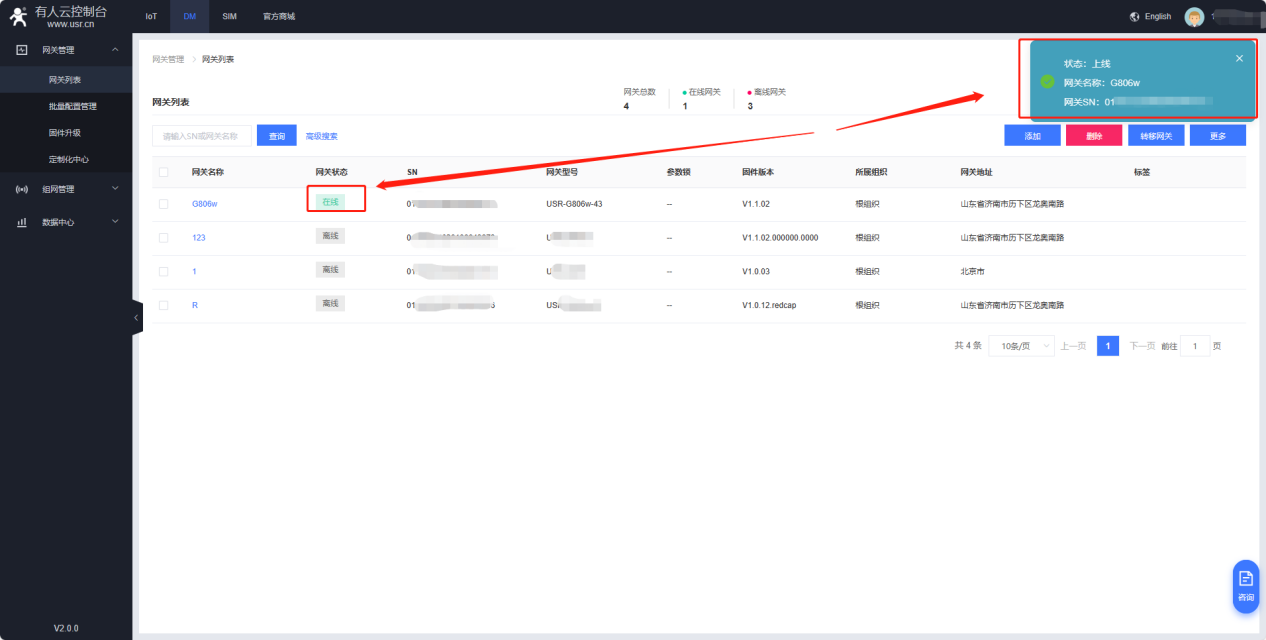Close the 上线 status notification
1266x640 pixels.
coord(1239,58)
